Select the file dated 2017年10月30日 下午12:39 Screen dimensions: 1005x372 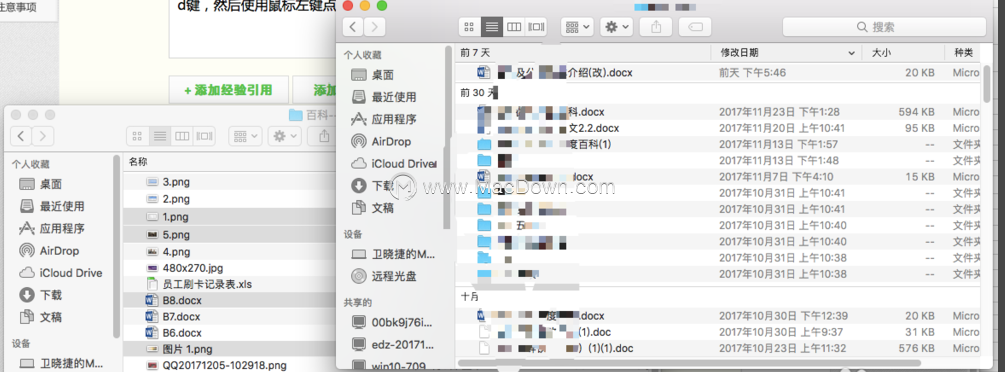pyautogui.click(x=718, y=316)
